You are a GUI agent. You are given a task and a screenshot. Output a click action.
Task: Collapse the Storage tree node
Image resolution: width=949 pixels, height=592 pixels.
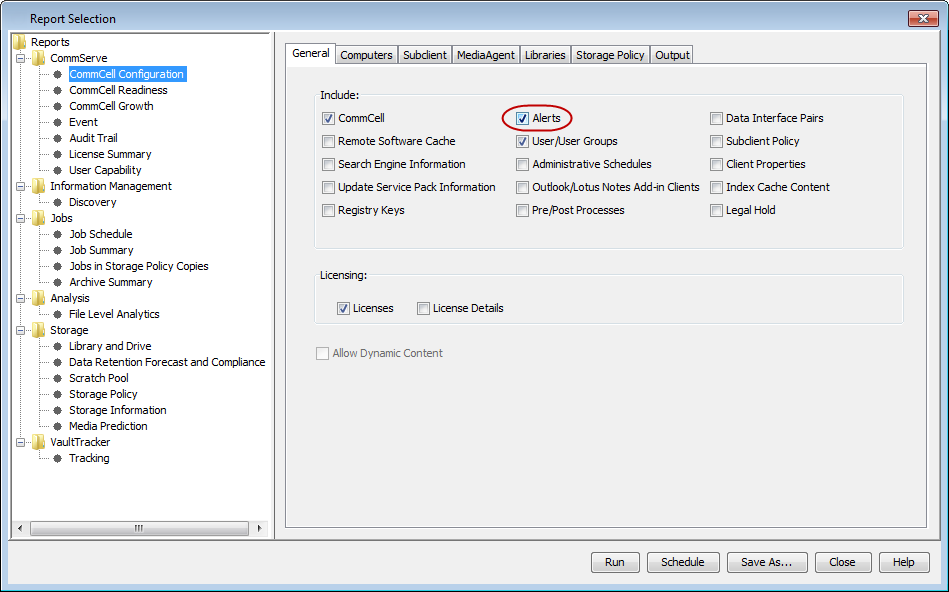click(x=21, y=331)
